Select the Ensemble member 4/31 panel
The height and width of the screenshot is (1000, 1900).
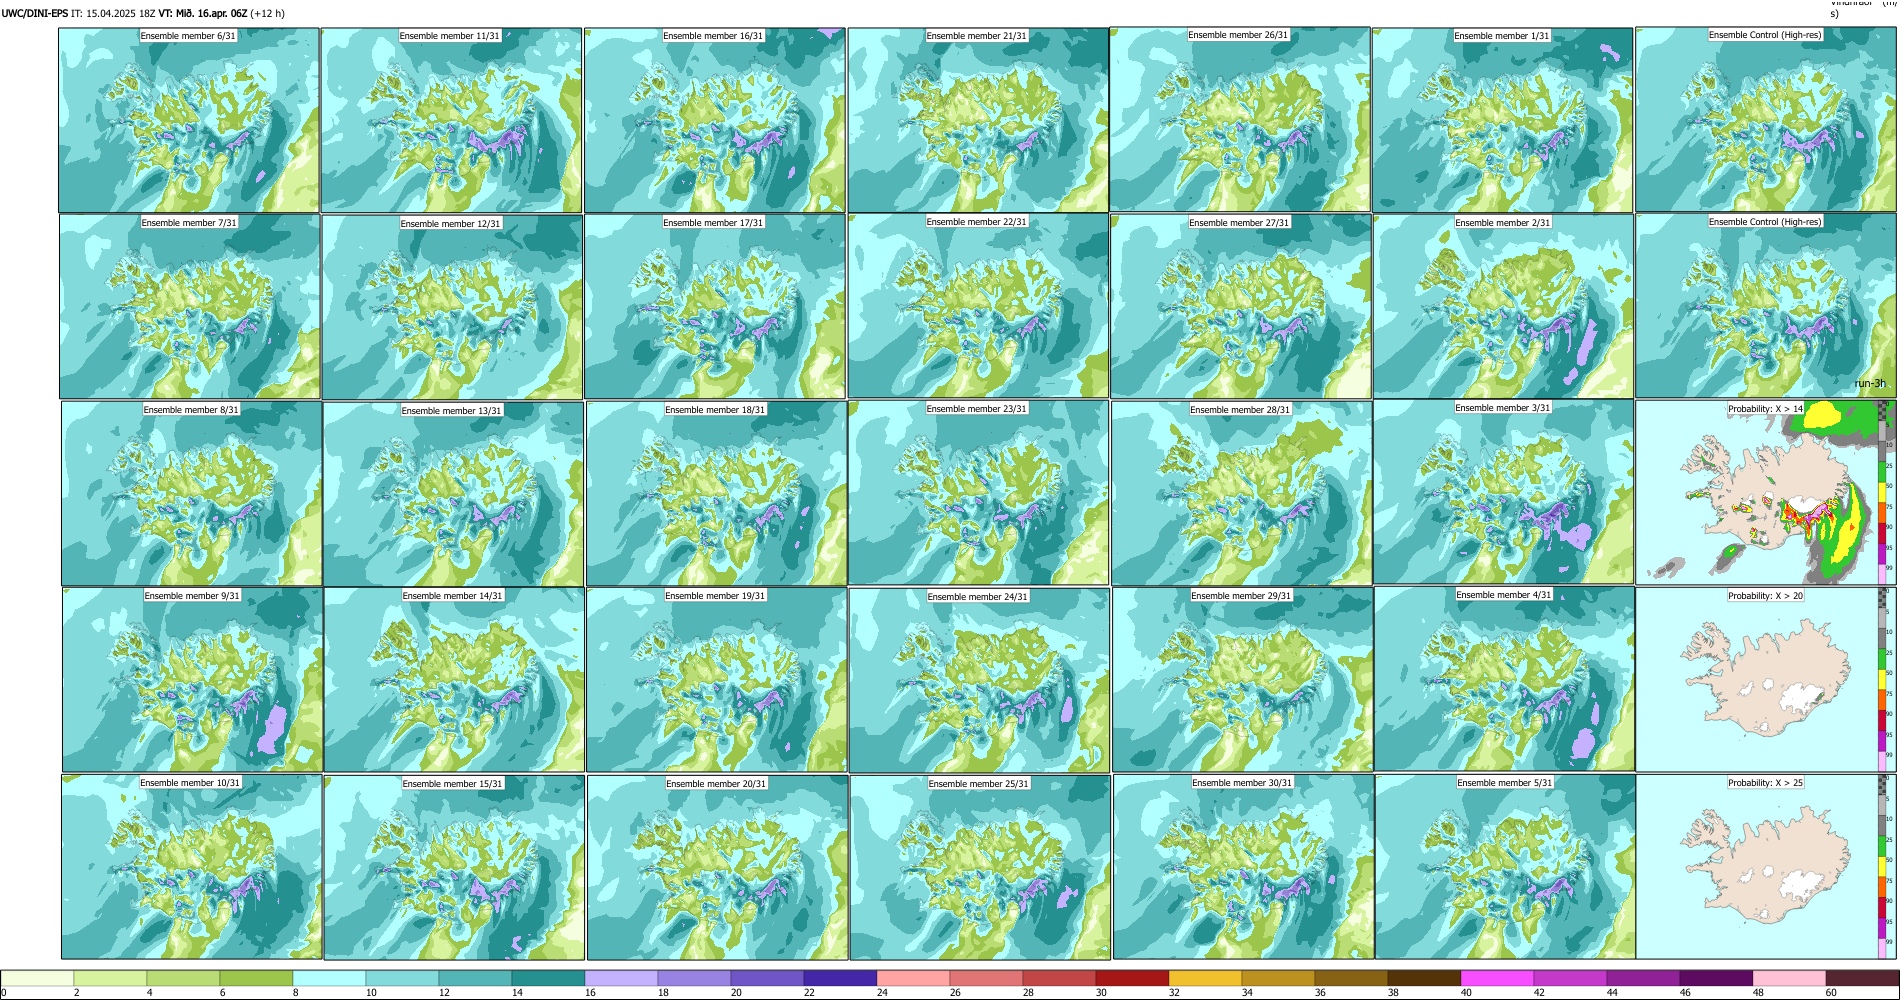pos(1505,679)
